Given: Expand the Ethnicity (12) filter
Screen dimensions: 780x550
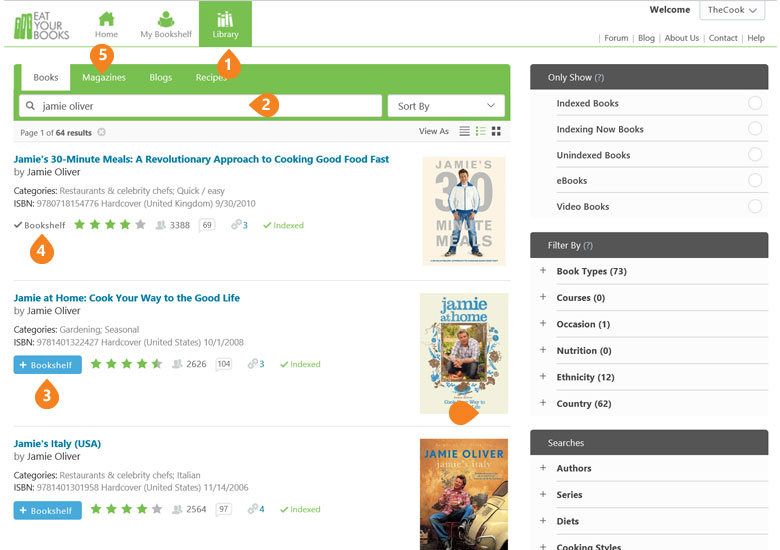Looking at the screenshot, I should pyautogui.click(x=543, y=376).
